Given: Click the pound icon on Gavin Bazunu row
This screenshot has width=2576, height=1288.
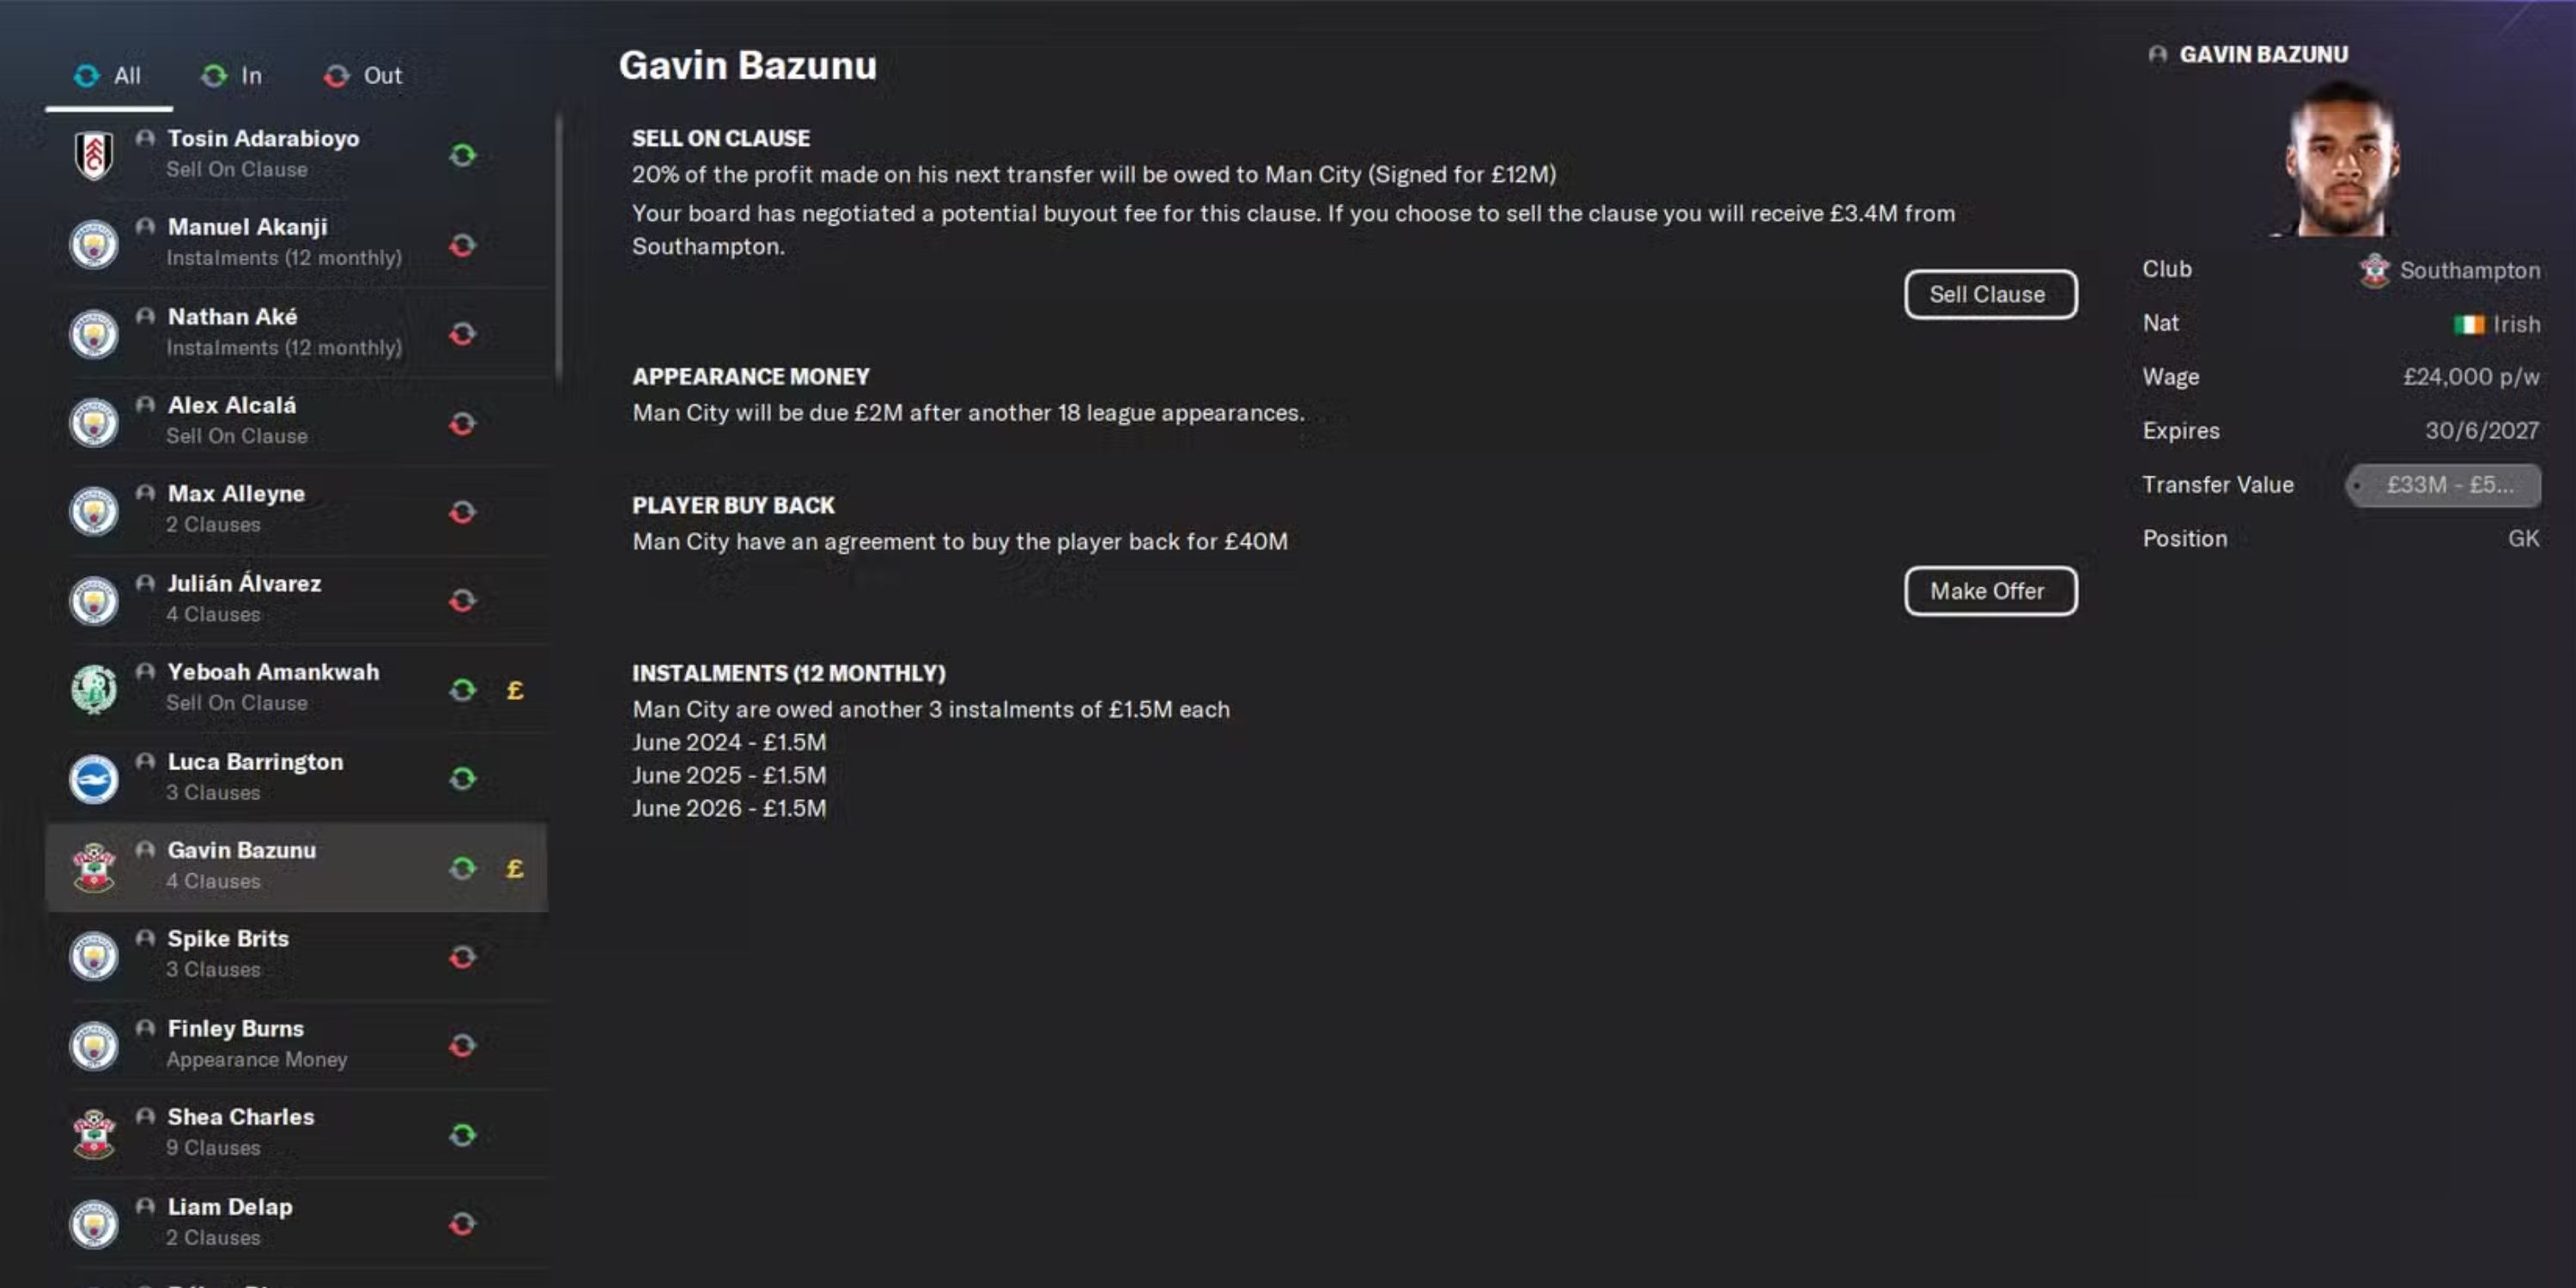Looking at the screenshot, I should click(x=515, y=868).
